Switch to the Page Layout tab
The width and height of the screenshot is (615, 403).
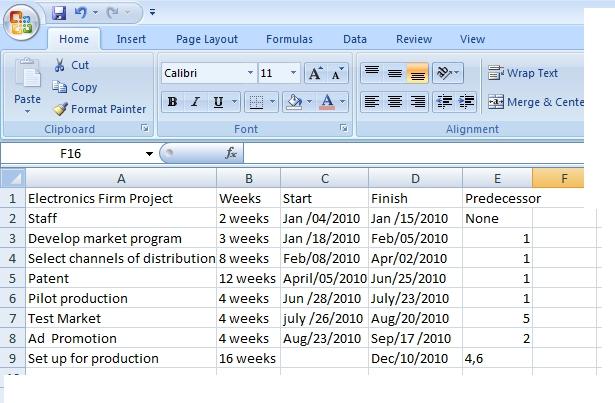(x=207, y=39)
